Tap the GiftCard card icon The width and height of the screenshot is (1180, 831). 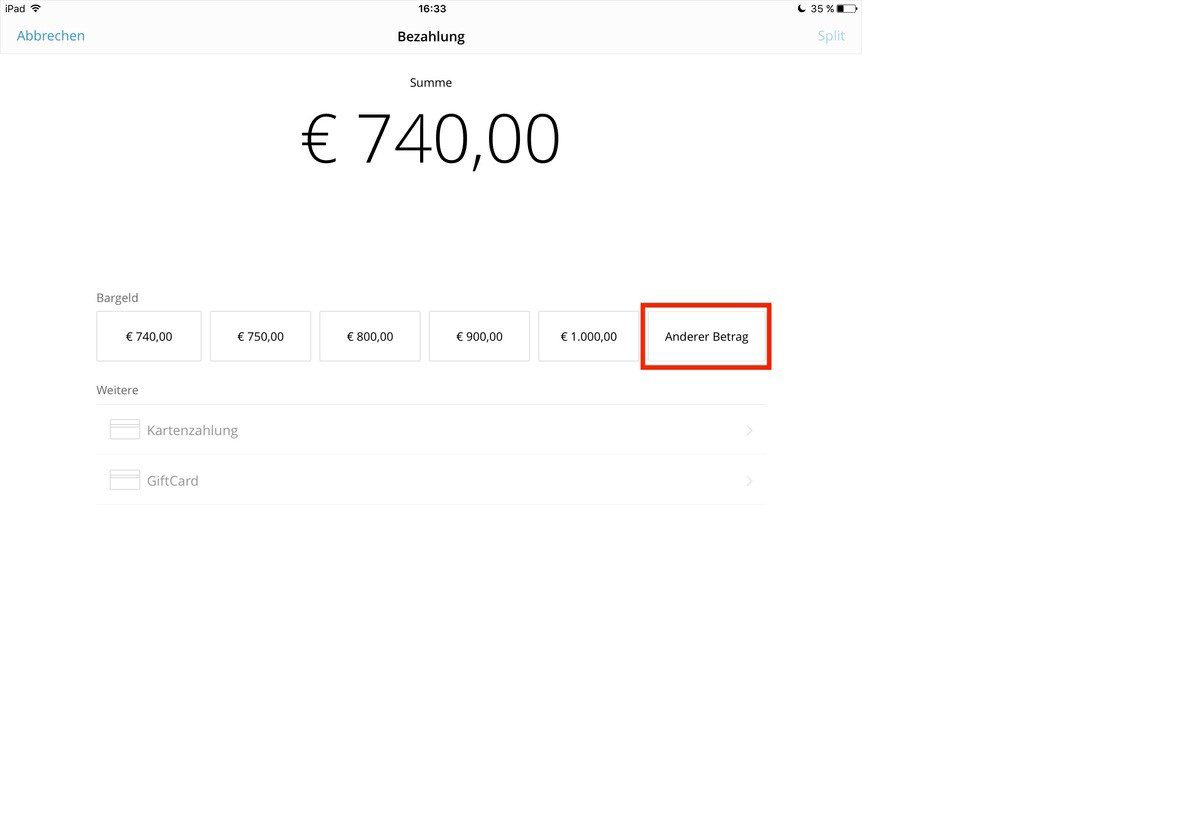coord(125,480)
